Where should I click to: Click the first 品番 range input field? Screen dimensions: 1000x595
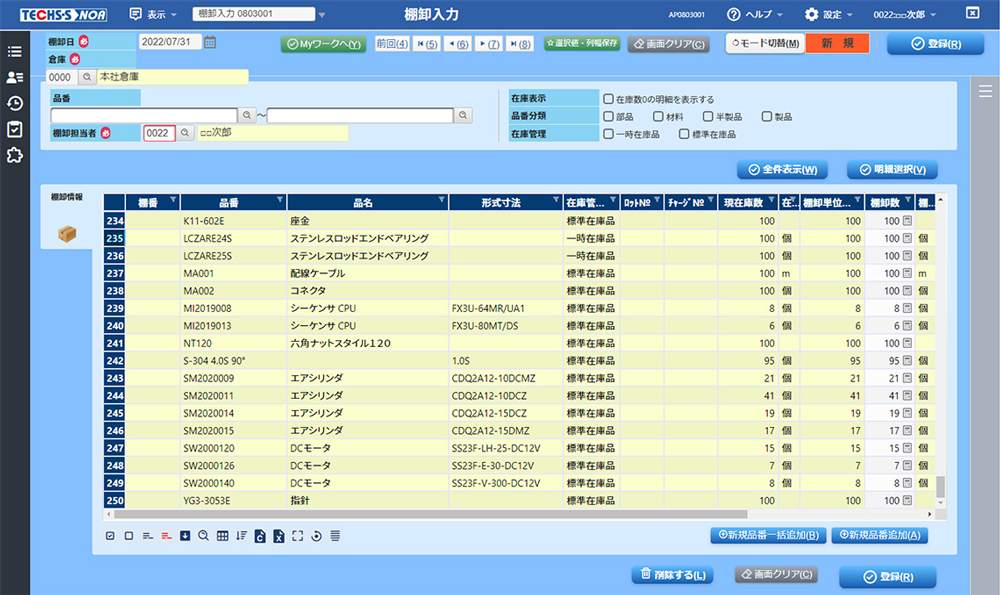[144, 115]
